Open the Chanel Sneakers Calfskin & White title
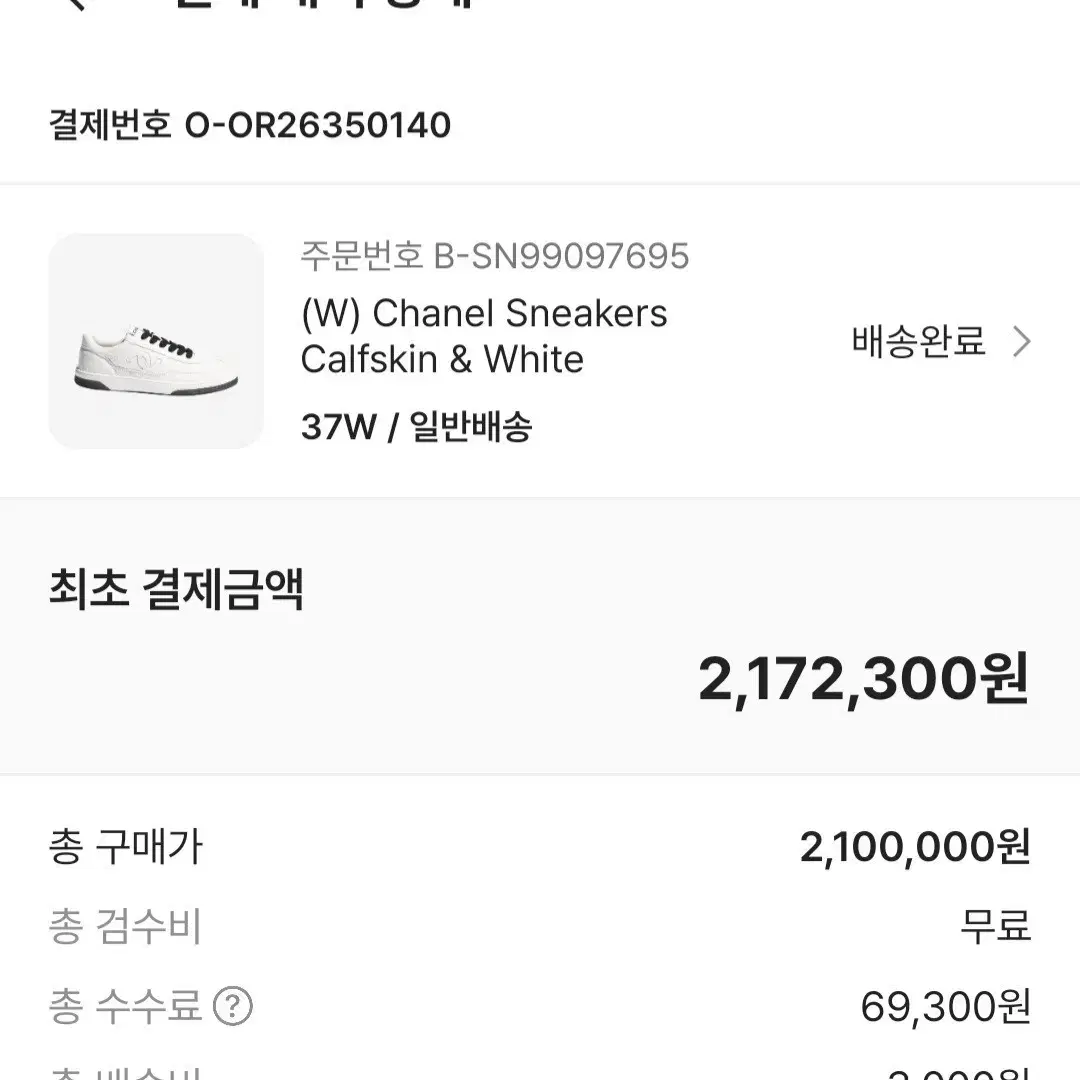 pyautogui.click(x=484, y=336)
